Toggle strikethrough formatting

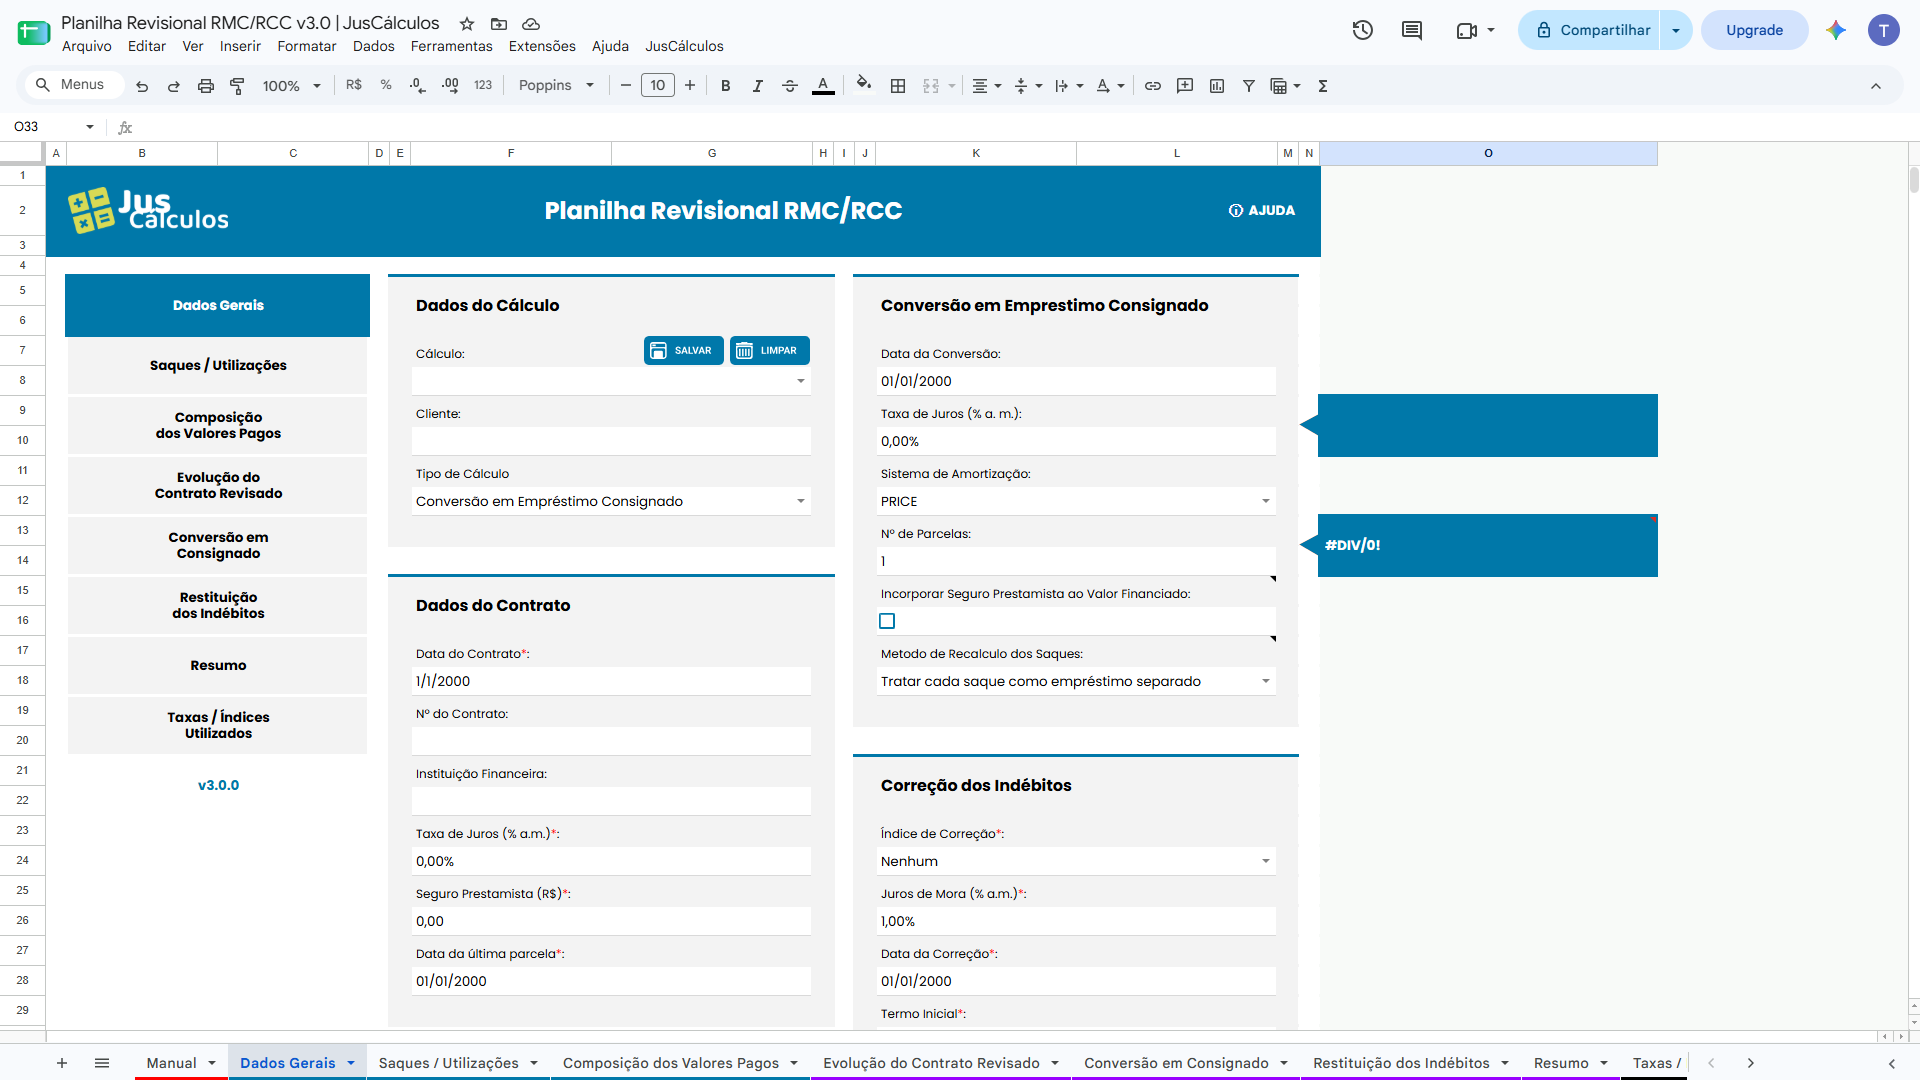pyautogui.click(x=790, y=86)
